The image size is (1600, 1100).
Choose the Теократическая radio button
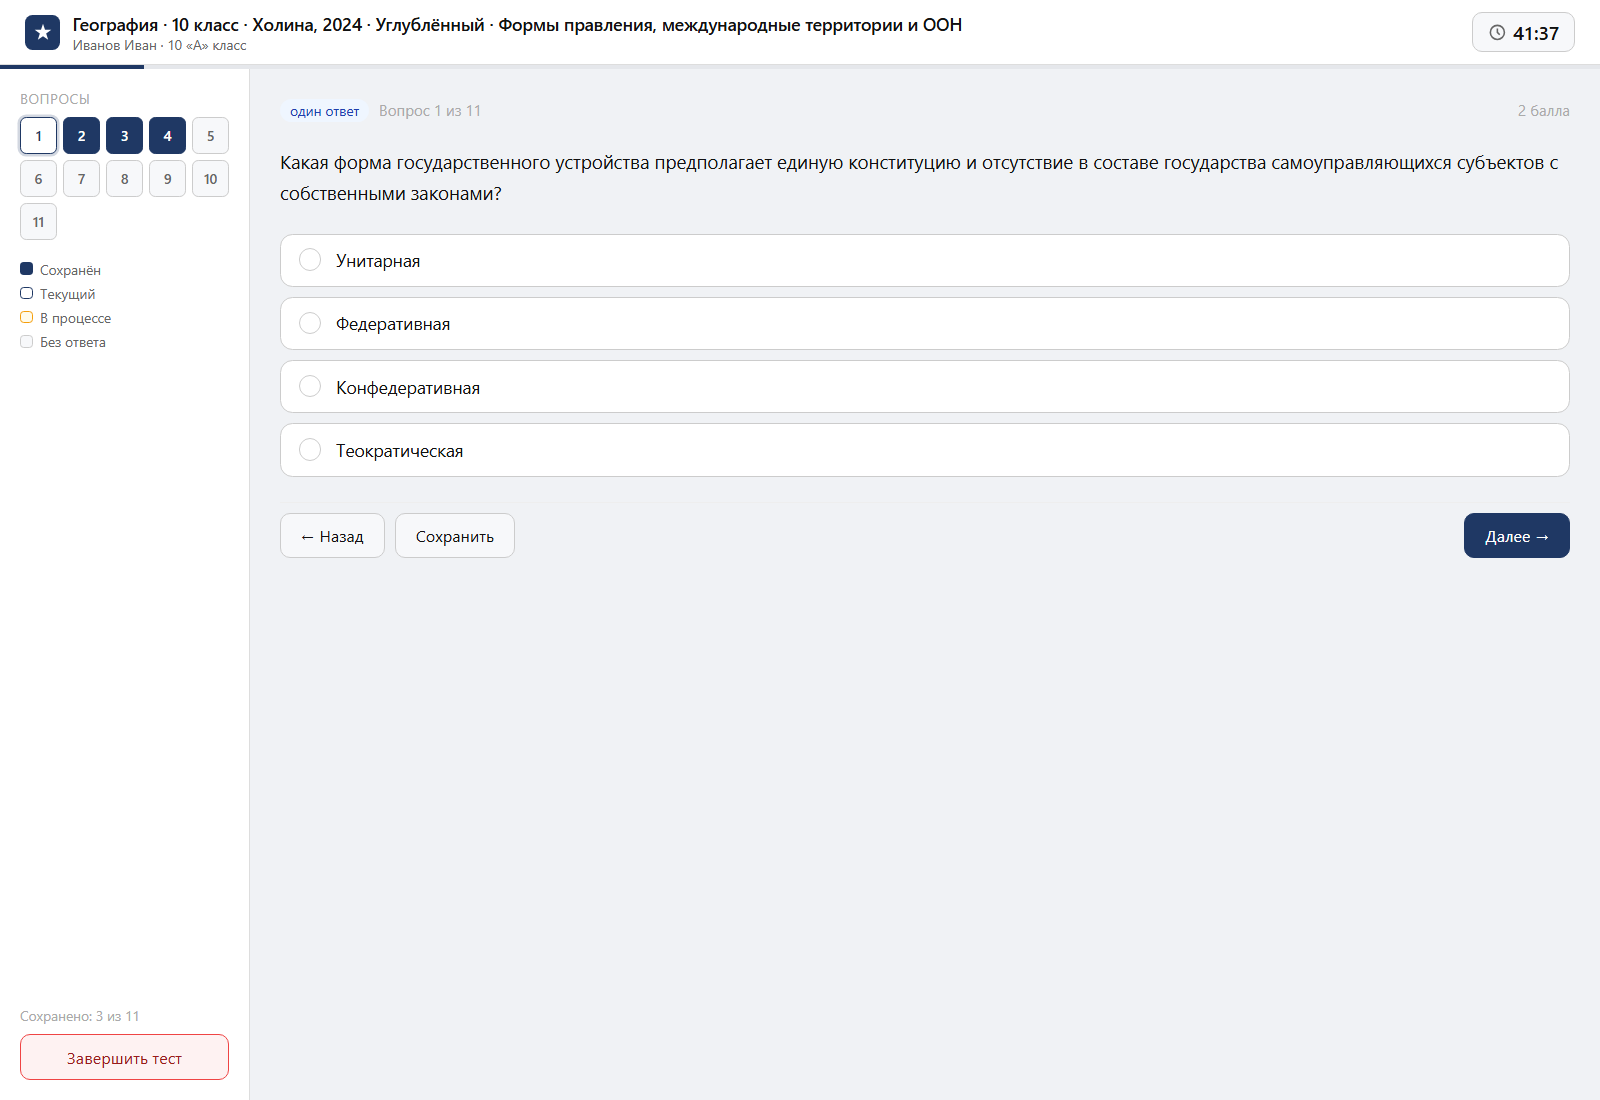point(310,450)
